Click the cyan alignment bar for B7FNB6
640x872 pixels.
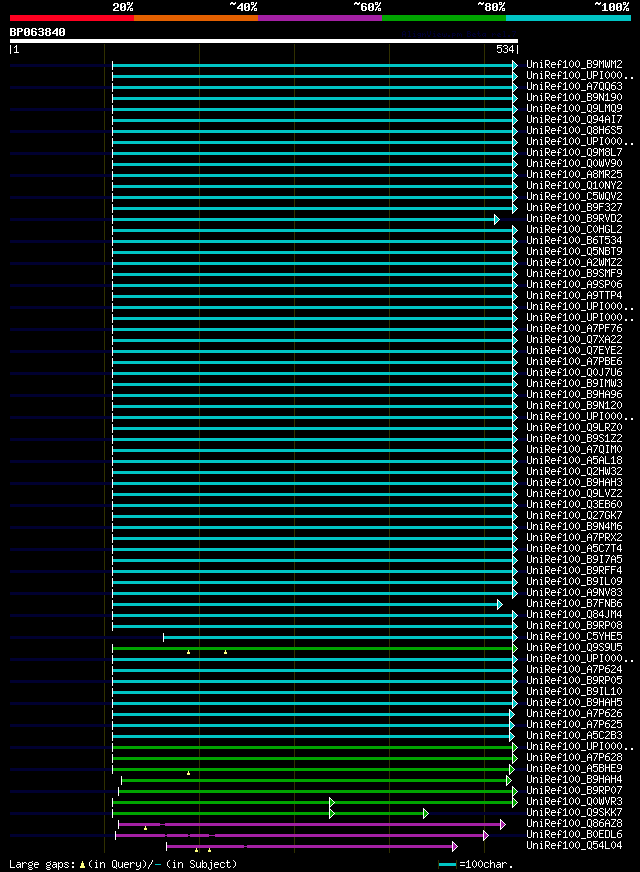coord(307,605)
